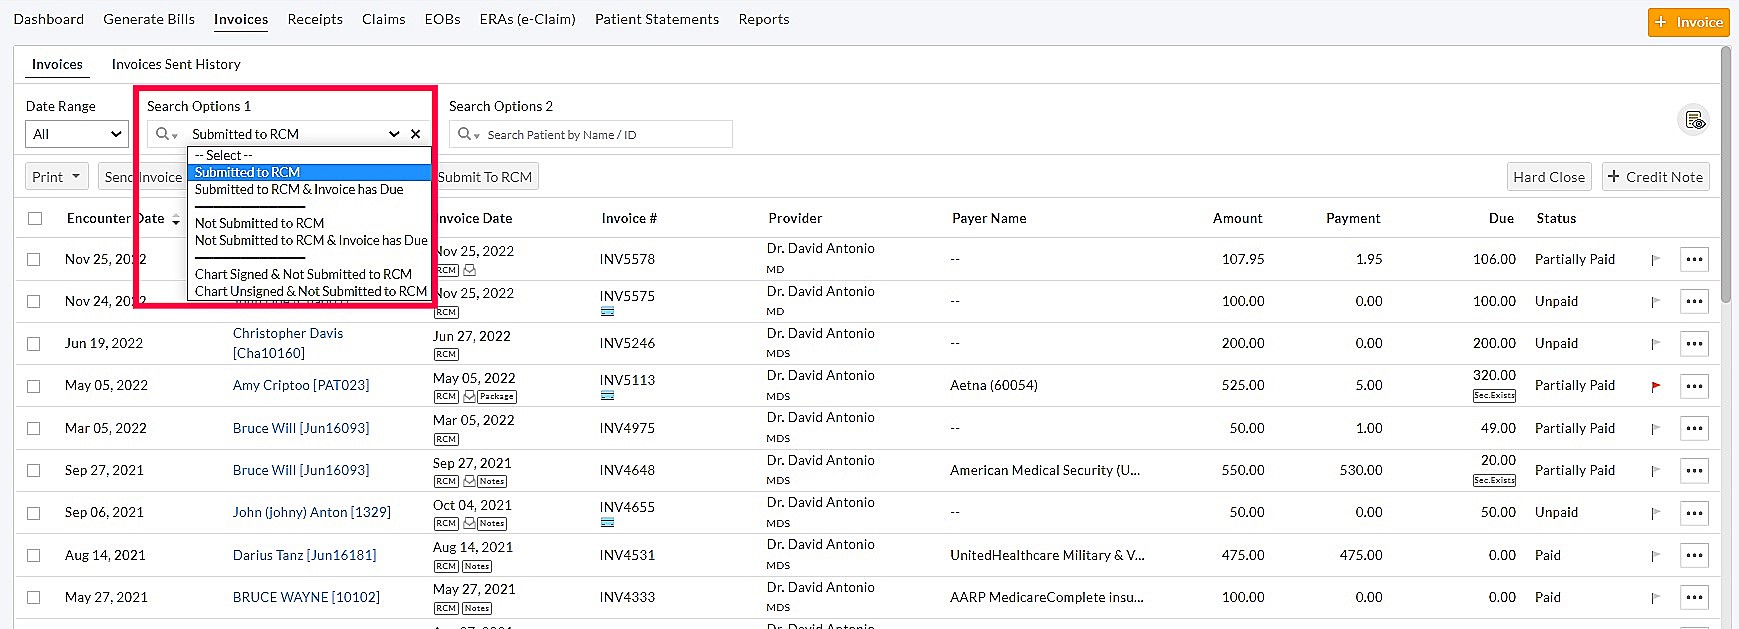Click the flag icon for INV4531
Viewport: 1739px width, 629px height.
coord(1656,556)
